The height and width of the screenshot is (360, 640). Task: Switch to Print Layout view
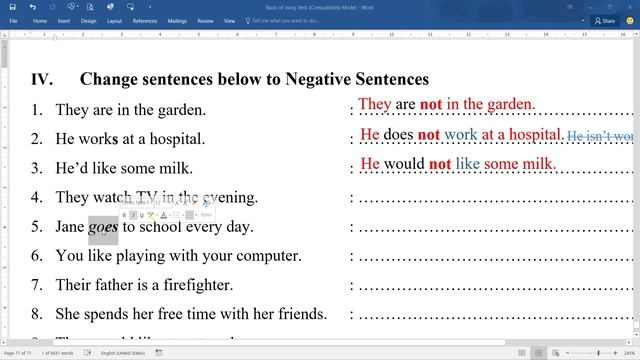tap(539, 353)
